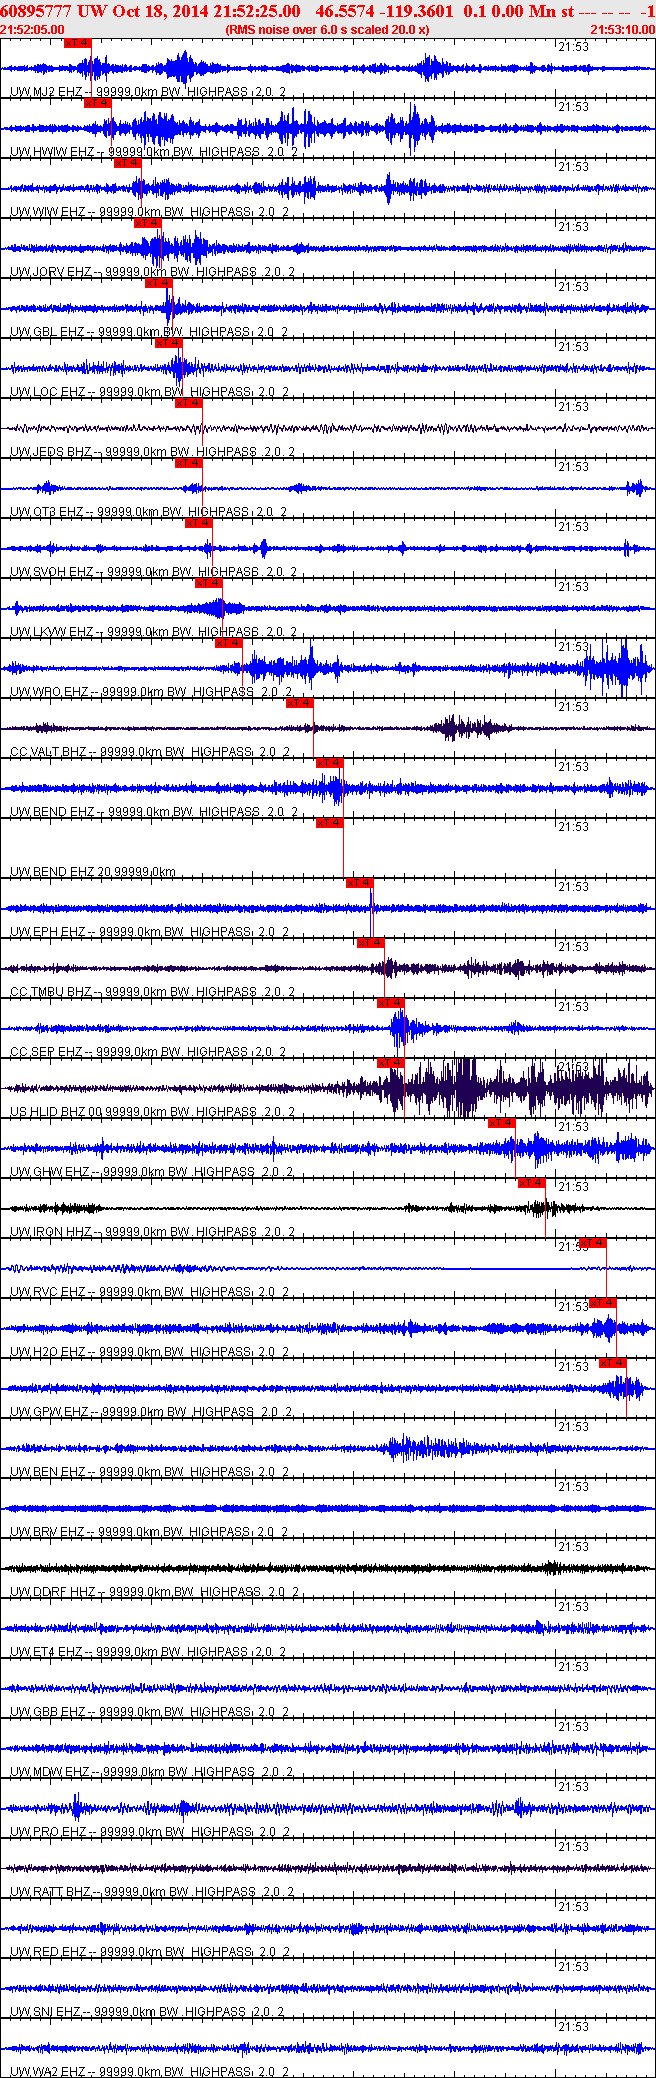Select station label 'UW.MJ2 EHZ'
656x2078 pixels.
pyautogui.click(x=47, y=92)
